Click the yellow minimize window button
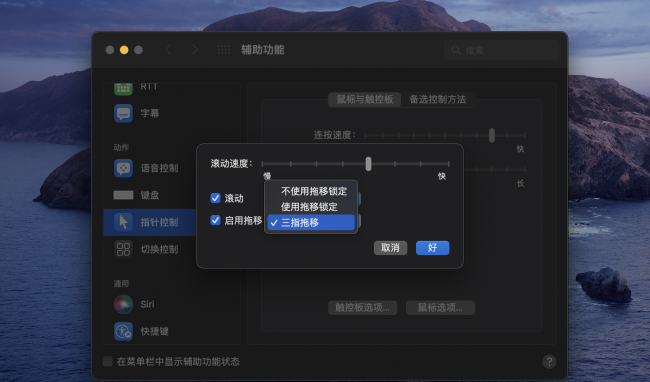This screenshot has width=650, height=382. (x=124, y=50)
